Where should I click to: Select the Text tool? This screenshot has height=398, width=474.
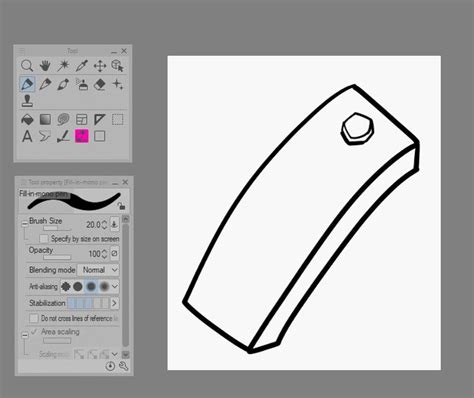pos(27,136)
